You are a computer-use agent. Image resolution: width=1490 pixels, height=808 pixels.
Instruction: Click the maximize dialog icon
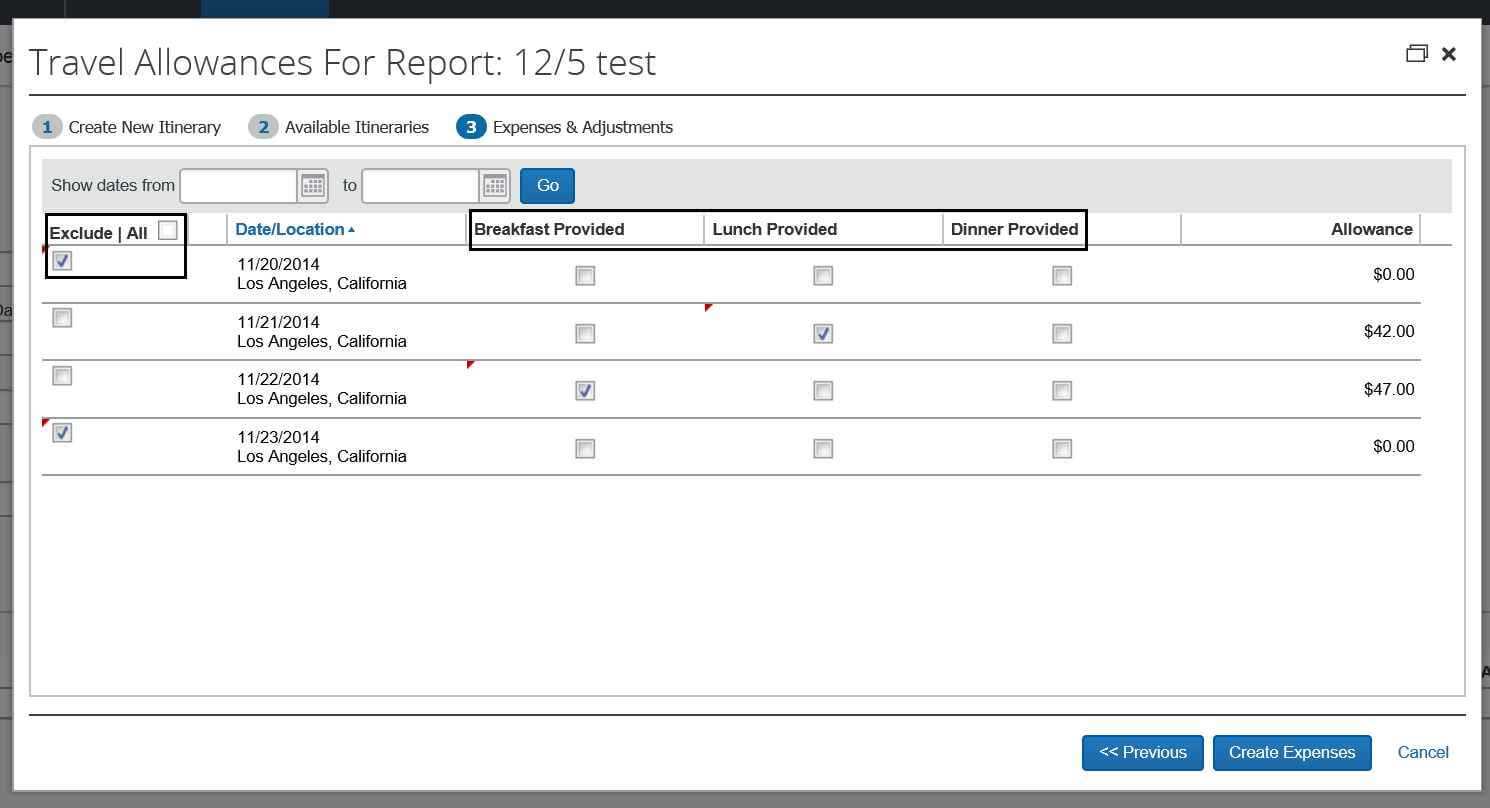pos(1416,54)
